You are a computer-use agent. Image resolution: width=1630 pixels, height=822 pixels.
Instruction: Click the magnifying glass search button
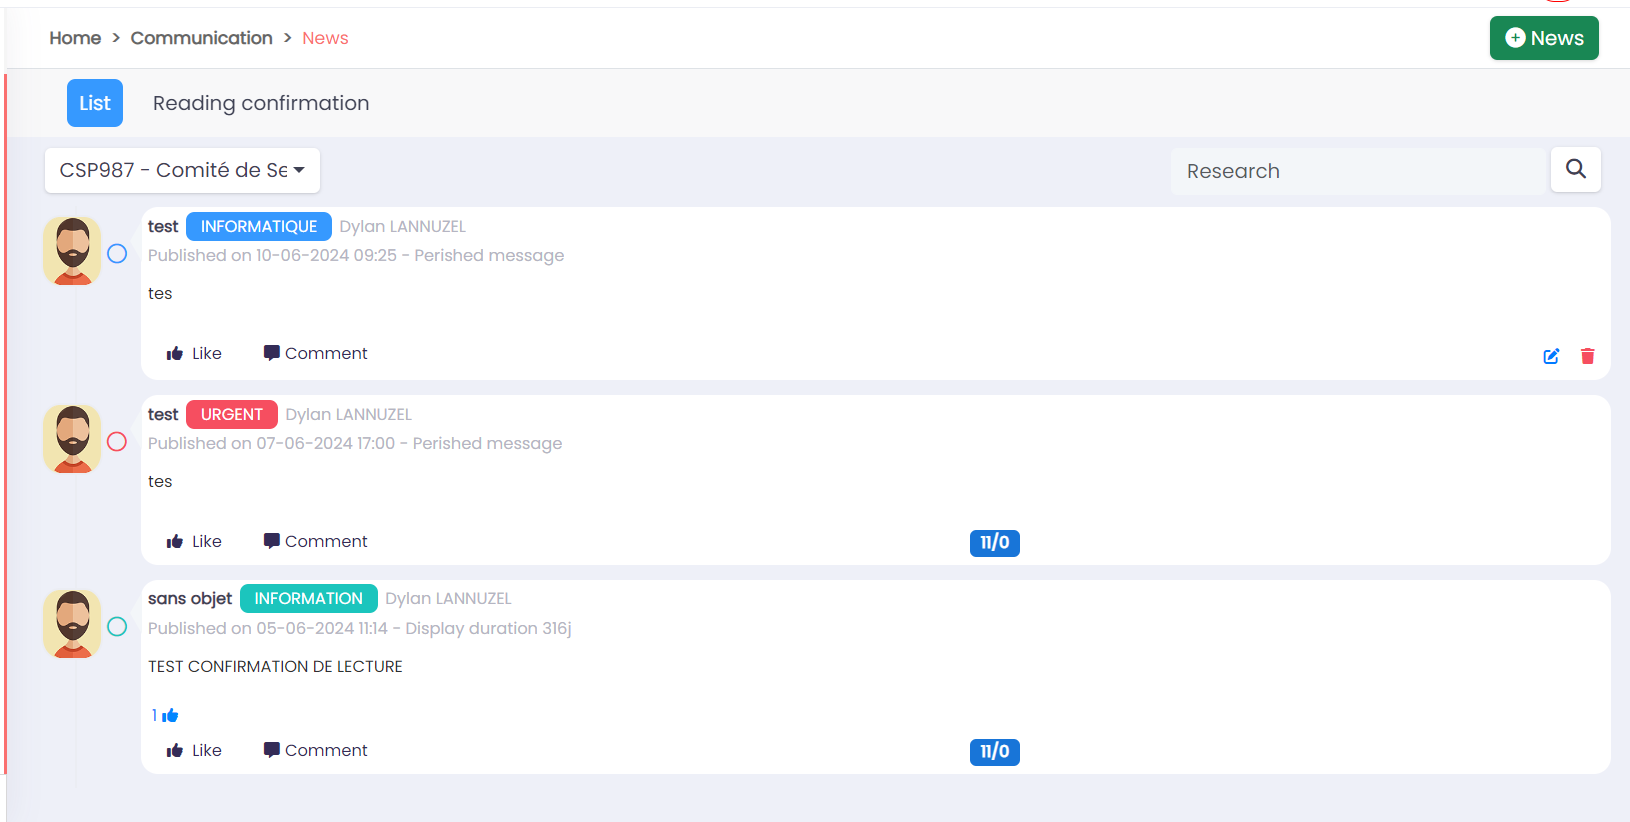click(1576, 170)
